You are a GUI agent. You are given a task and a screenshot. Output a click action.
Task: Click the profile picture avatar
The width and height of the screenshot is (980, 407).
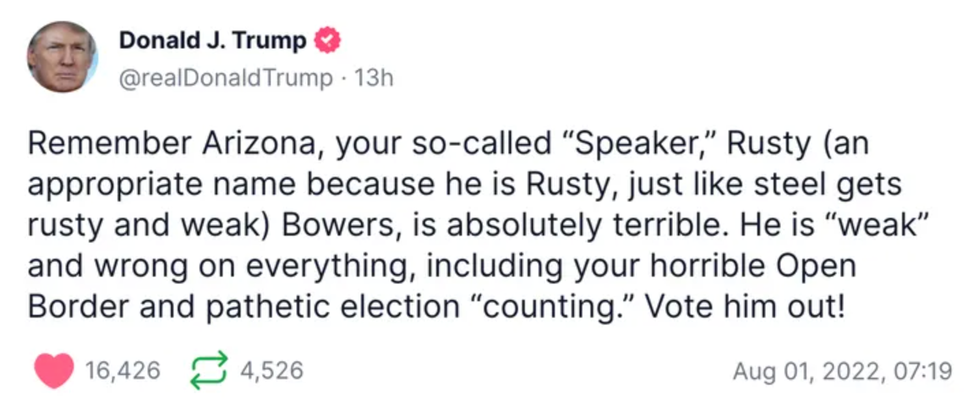62,57
